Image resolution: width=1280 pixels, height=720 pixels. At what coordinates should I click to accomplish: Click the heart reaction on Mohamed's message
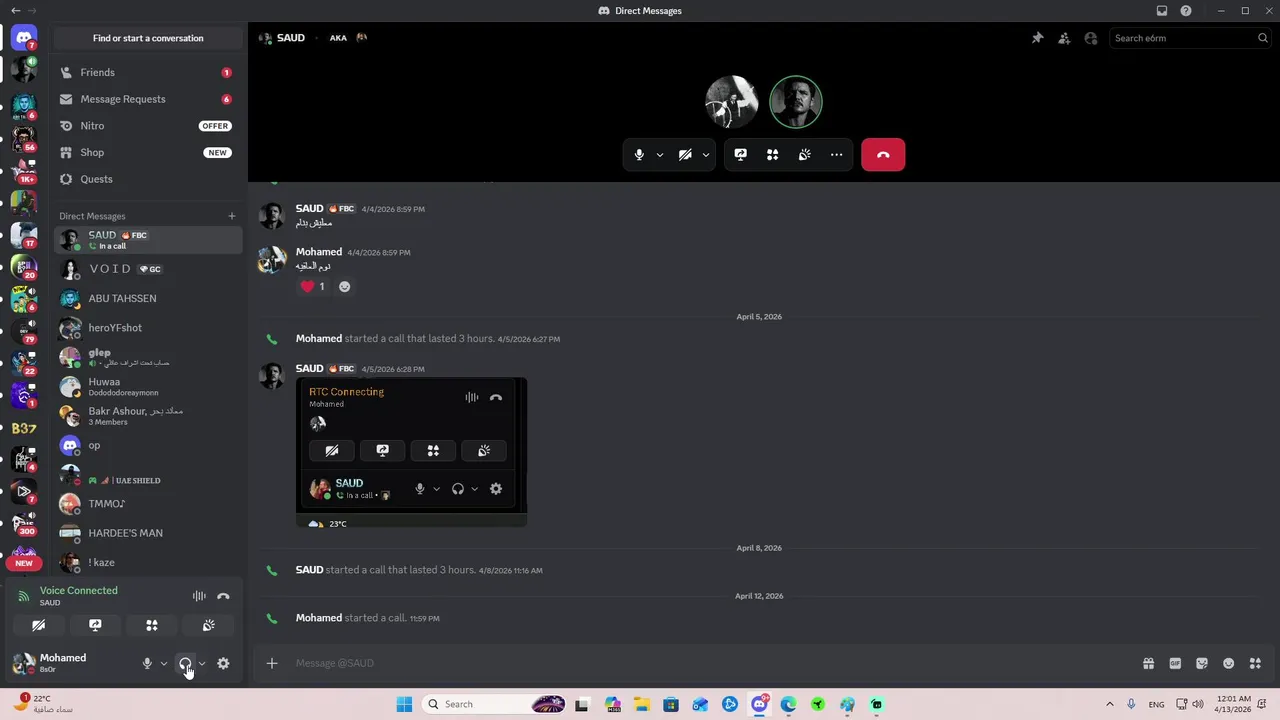(313, 286)
